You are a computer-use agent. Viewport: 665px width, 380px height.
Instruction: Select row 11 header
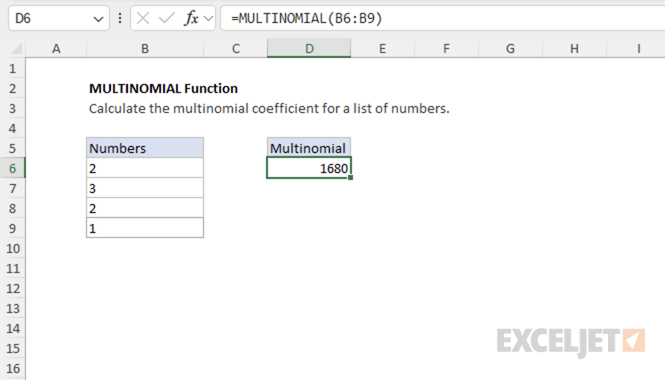pyautogui.click(x=13, y=268)
